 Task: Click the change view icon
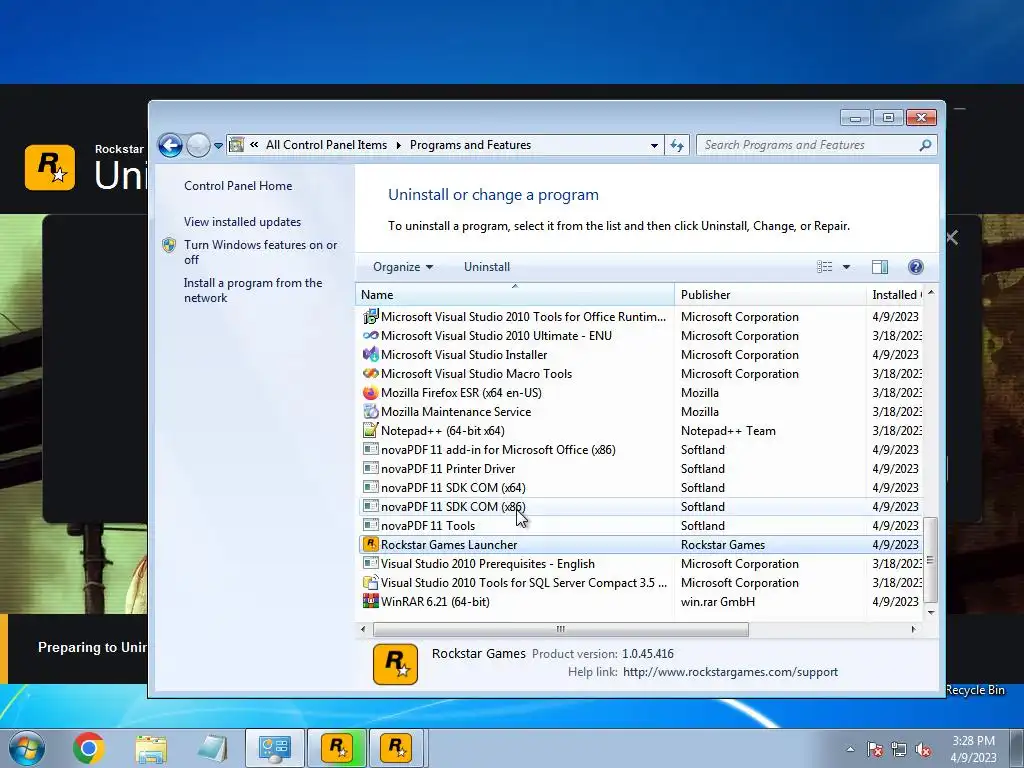click(824, 266)
